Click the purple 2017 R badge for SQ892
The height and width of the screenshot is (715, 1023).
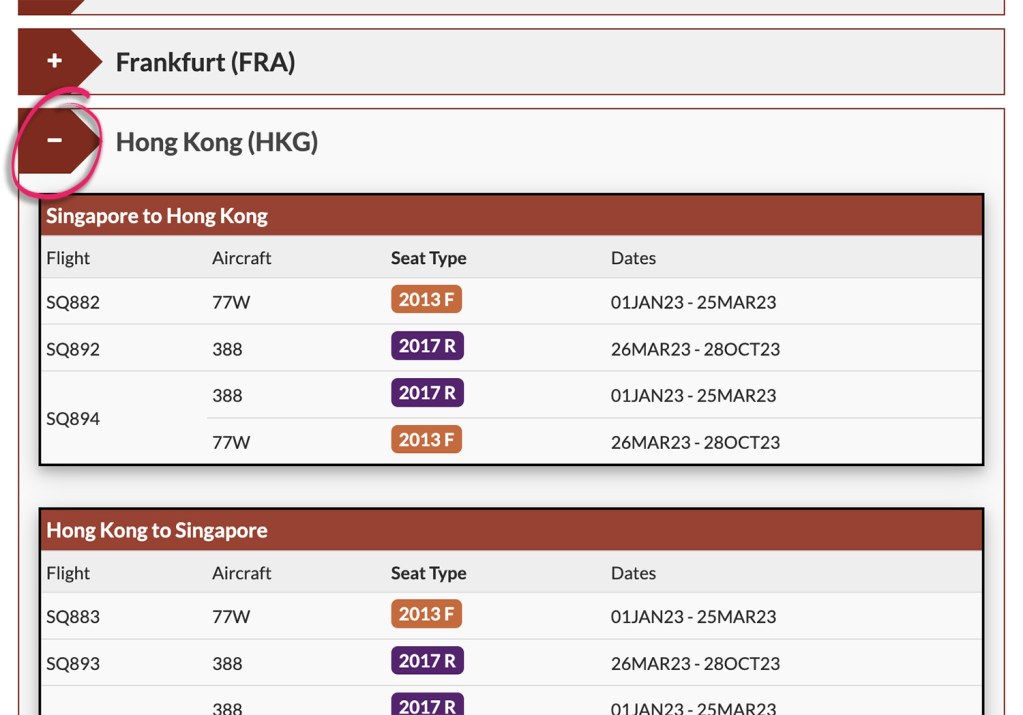426,345
